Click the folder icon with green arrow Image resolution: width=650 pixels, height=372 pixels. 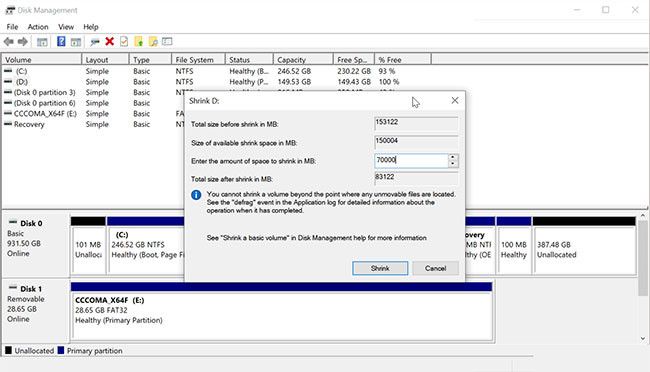pos(138,41)
